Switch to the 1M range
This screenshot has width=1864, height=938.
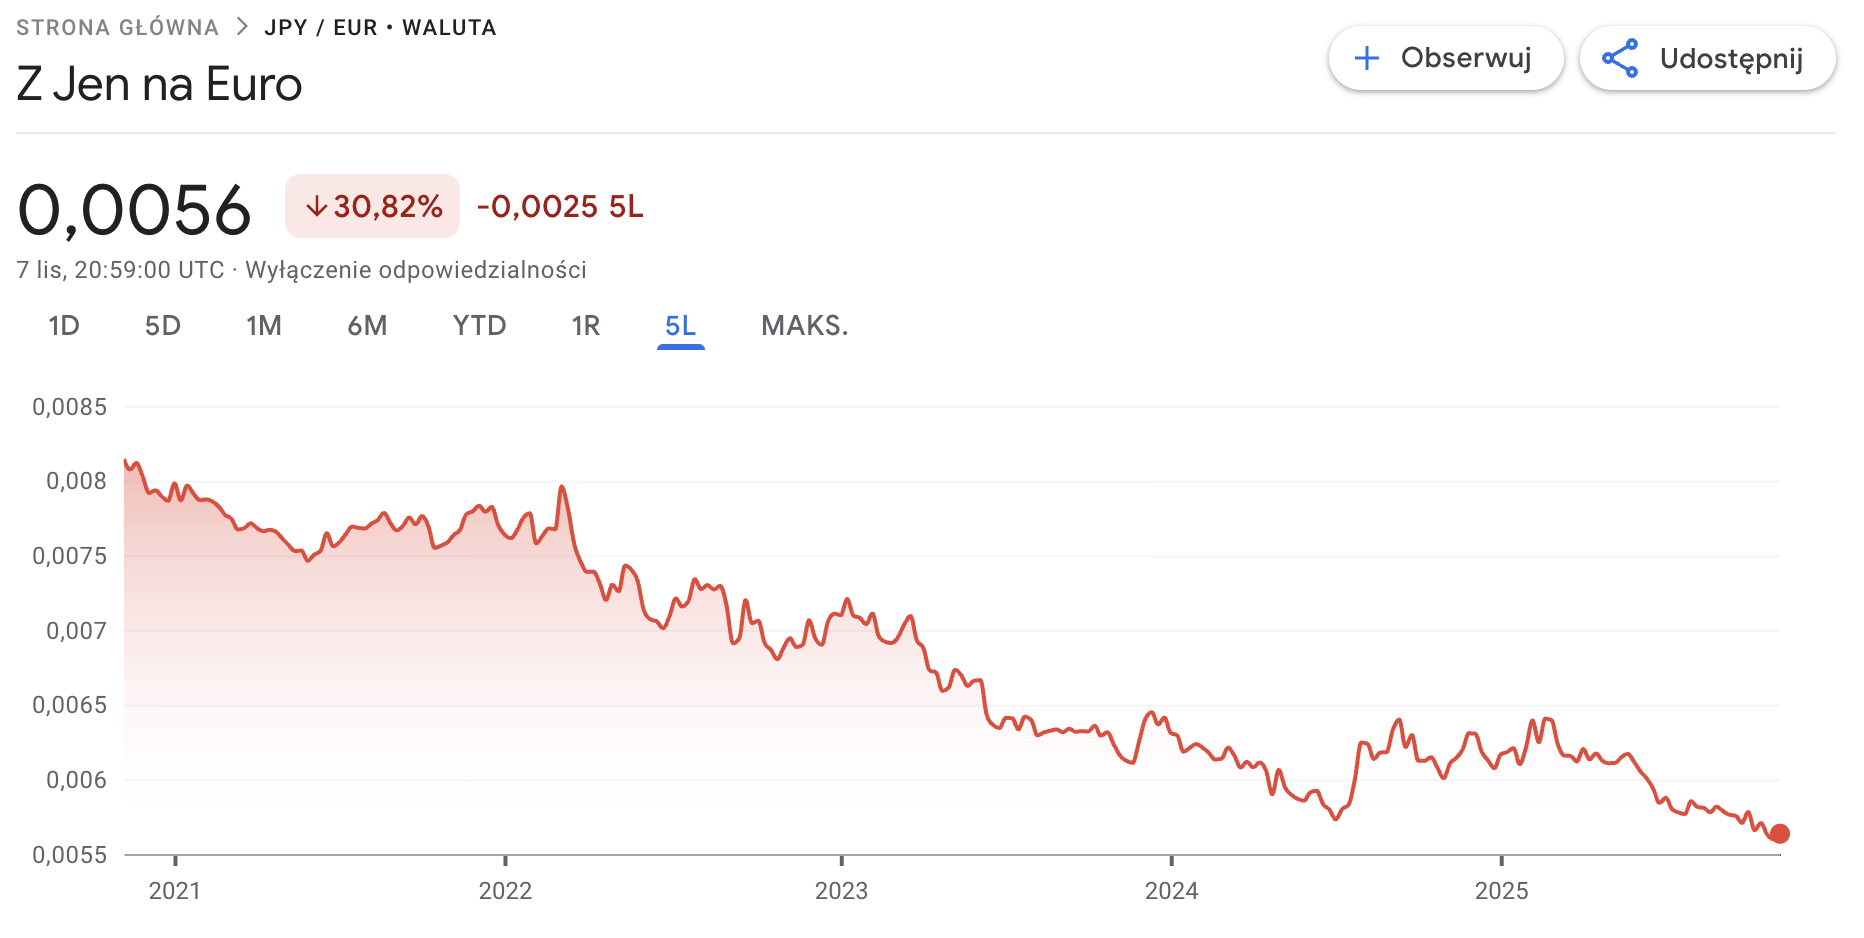pyautogui.click(x=264, y=326)
